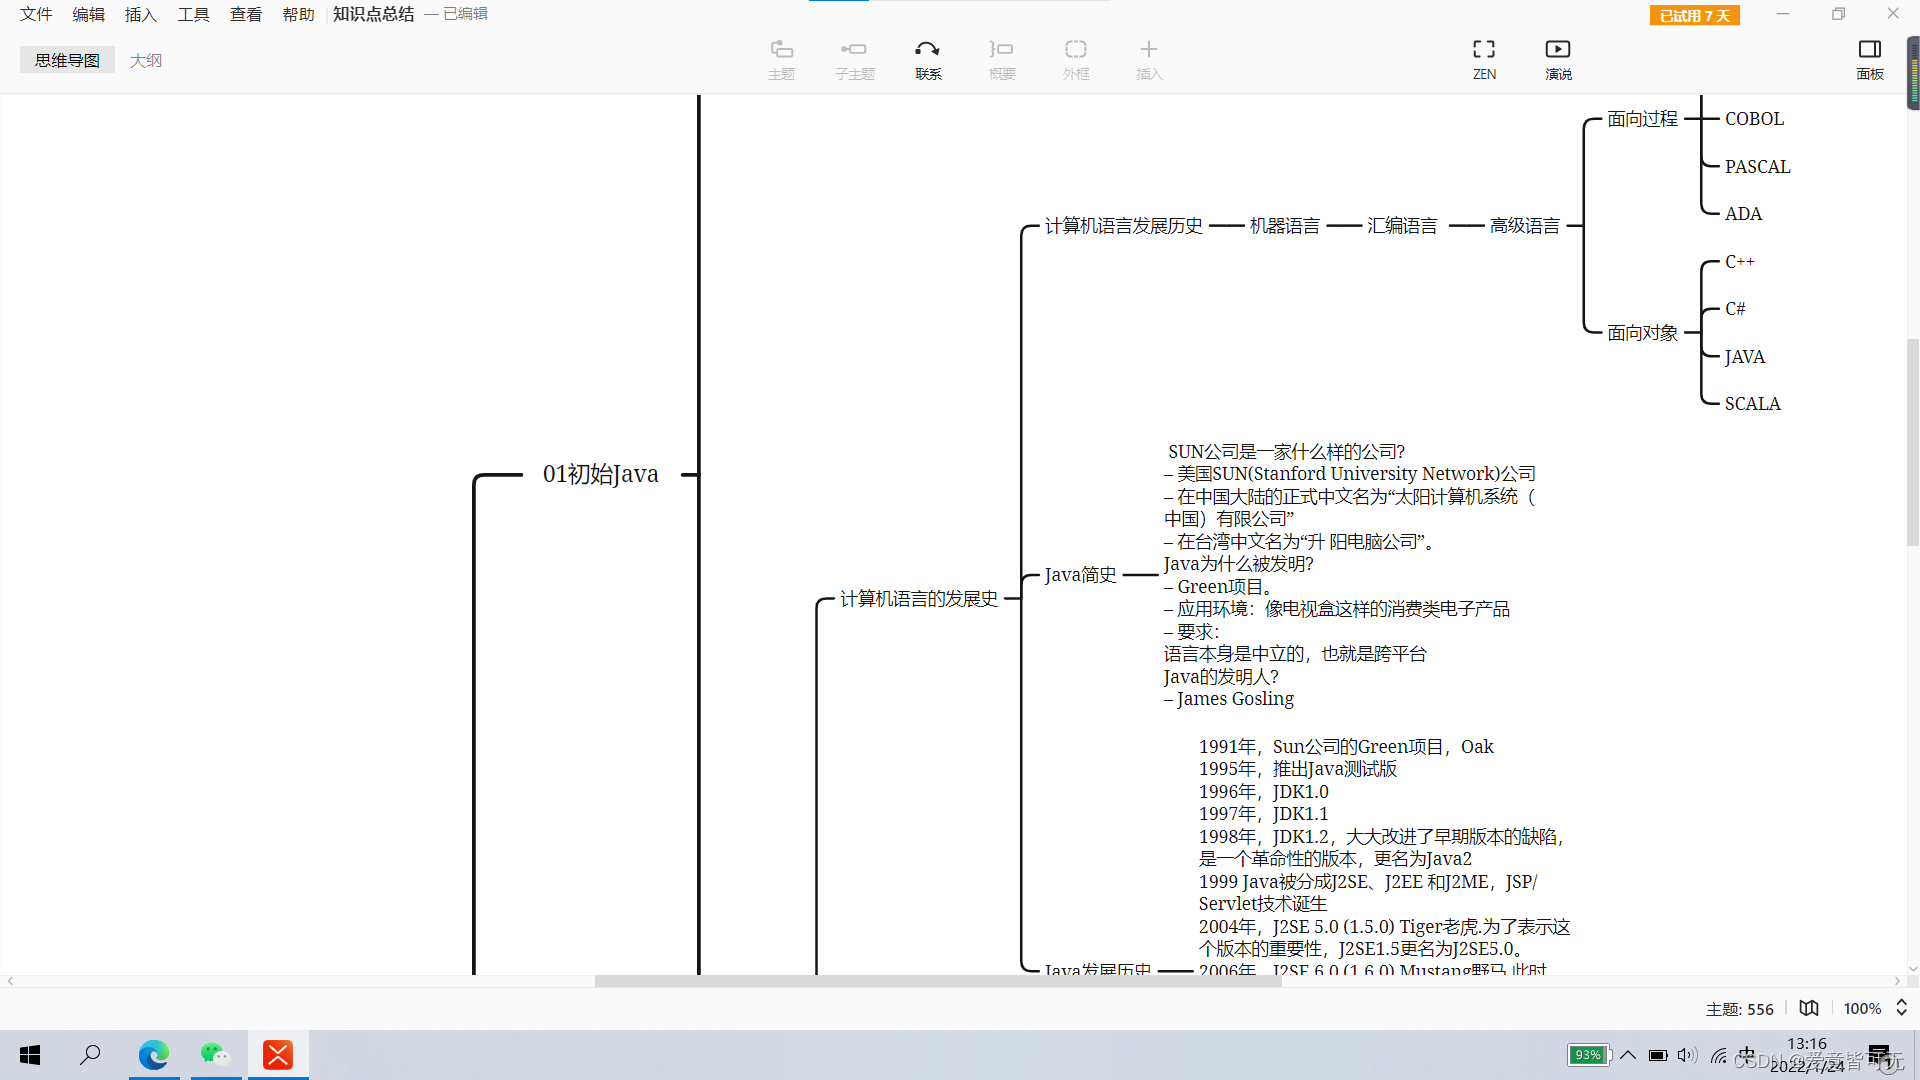Click the Summary (概要) toolbar icon
The image size is (1920, 1080).
pos(1002,59)
